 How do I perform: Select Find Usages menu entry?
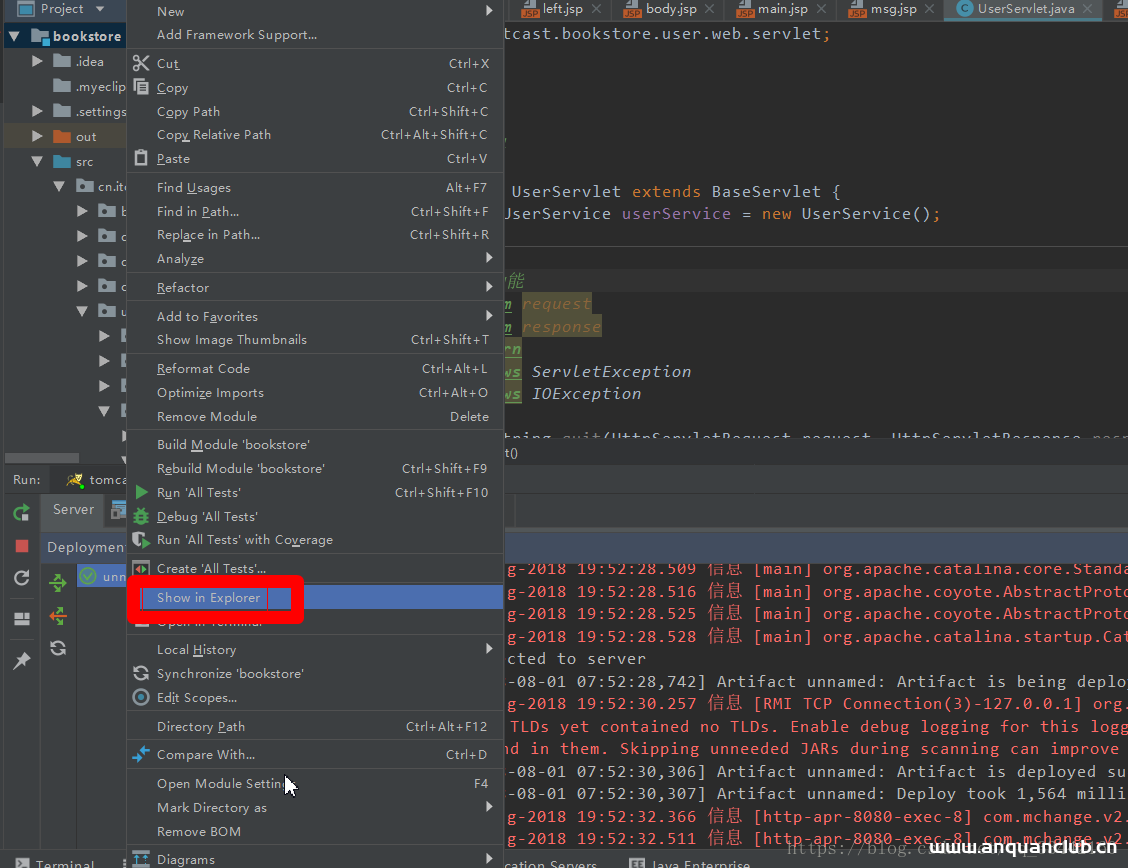[315, 187]
